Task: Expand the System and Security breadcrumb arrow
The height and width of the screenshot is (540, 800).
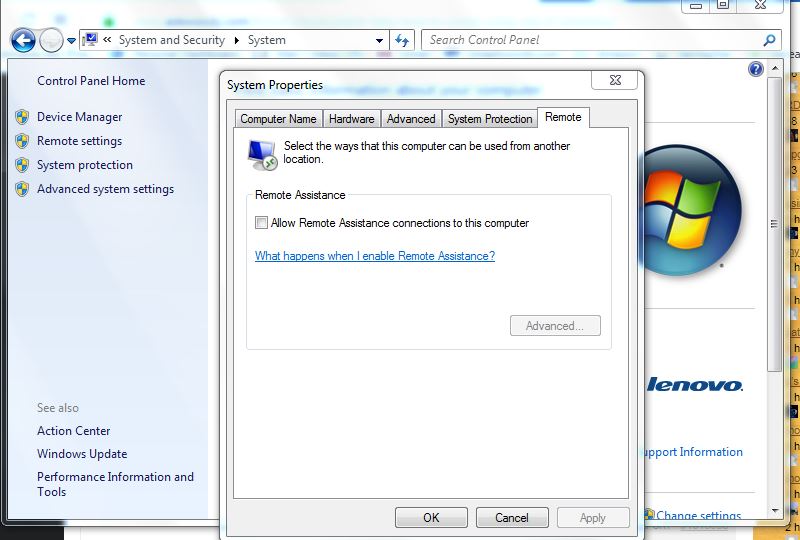Action: click(x=237, y=40)
